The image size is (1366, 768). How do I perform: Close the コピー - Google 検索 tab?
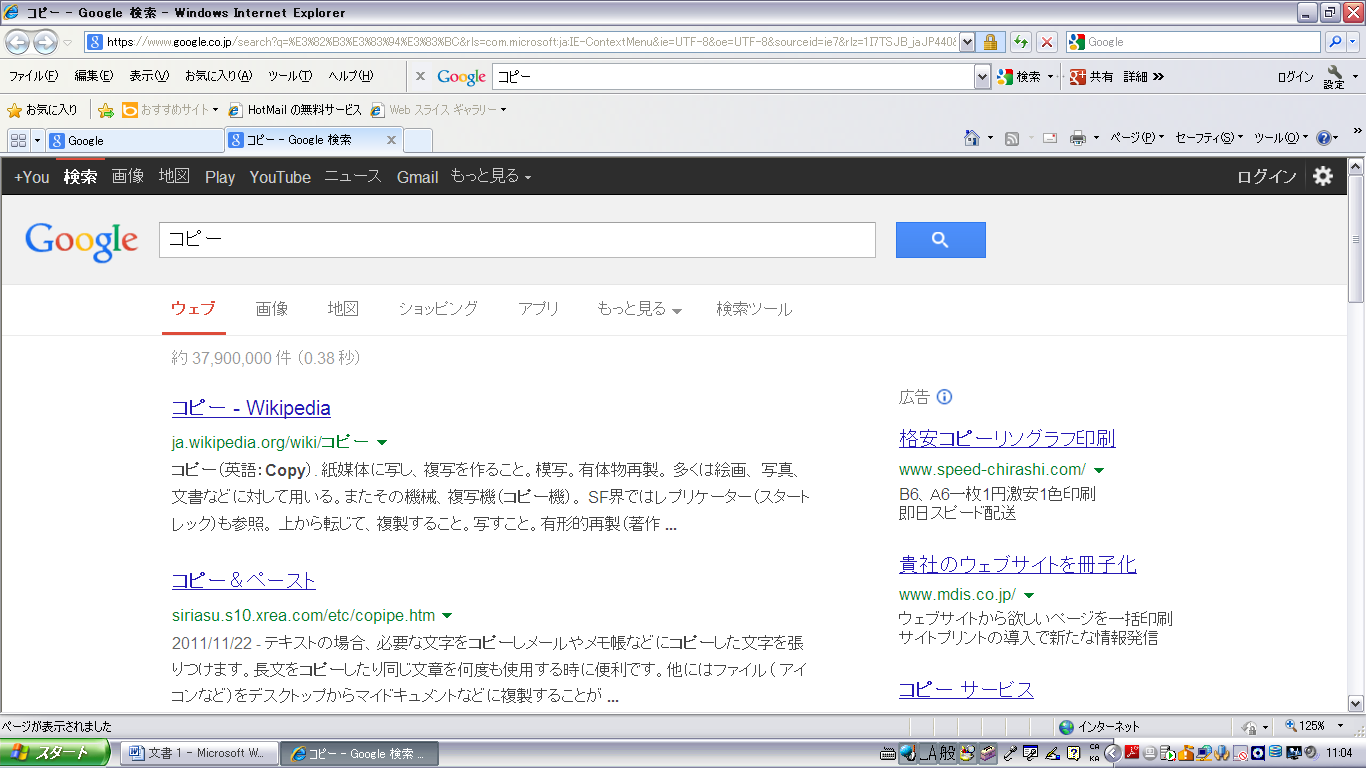392,141
